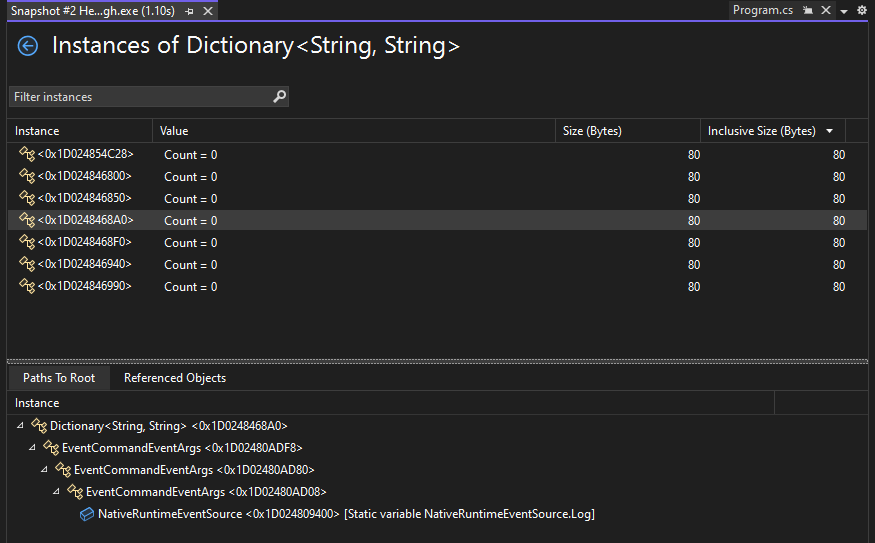Select instance row 0x1D024846850
Viewport: 875px width, 543px height.
tap(85, 198)
